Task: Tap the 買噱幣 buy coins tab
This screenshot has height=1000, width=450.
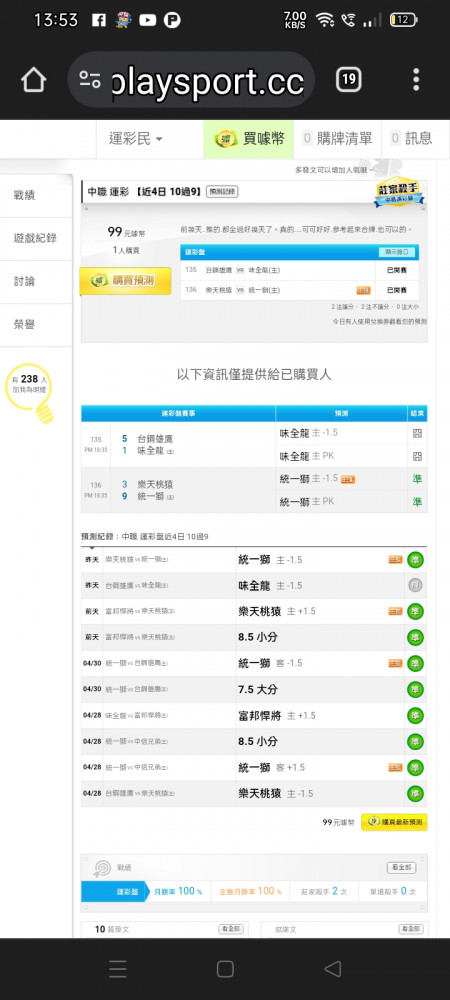Action: (x=249, y=138)
